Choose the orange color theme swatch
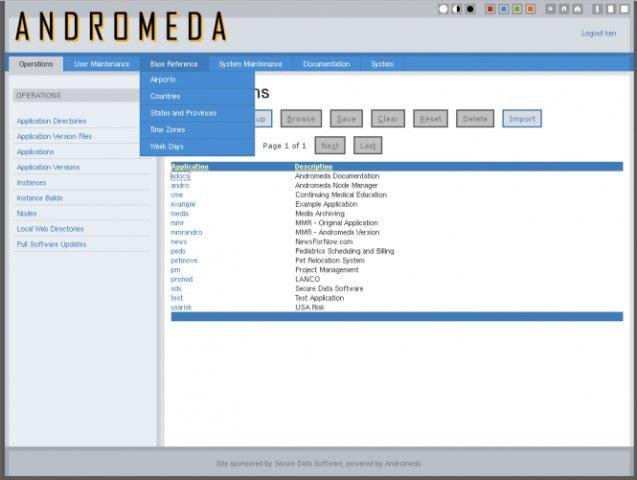The width and height of the screenshot is (637, 480). point(531,9)
